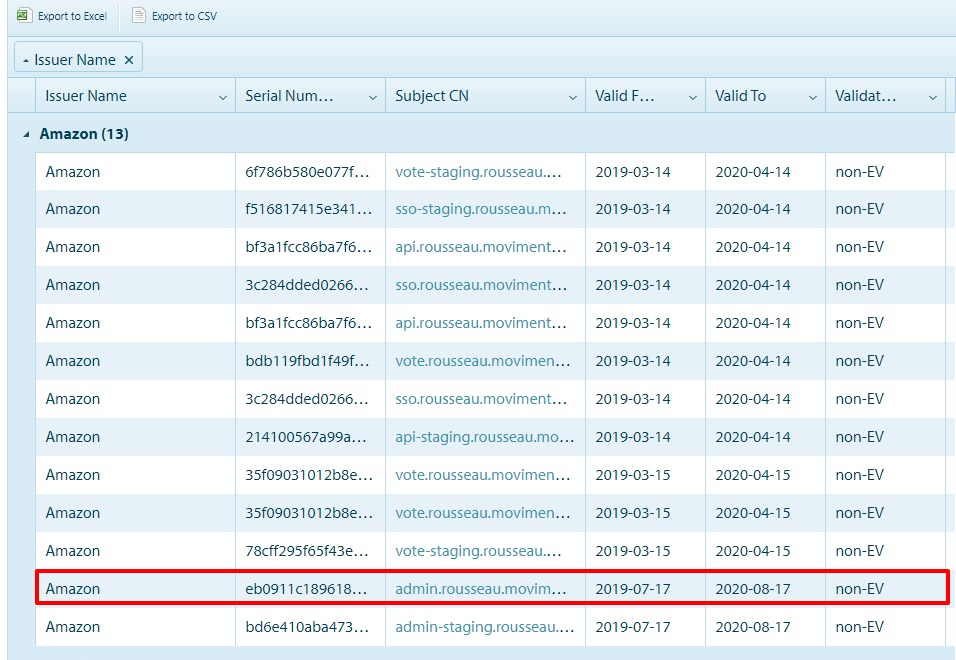Open the Subject CN column header dropdown
This screenshot has height=660, width=956.
point(573,97)
